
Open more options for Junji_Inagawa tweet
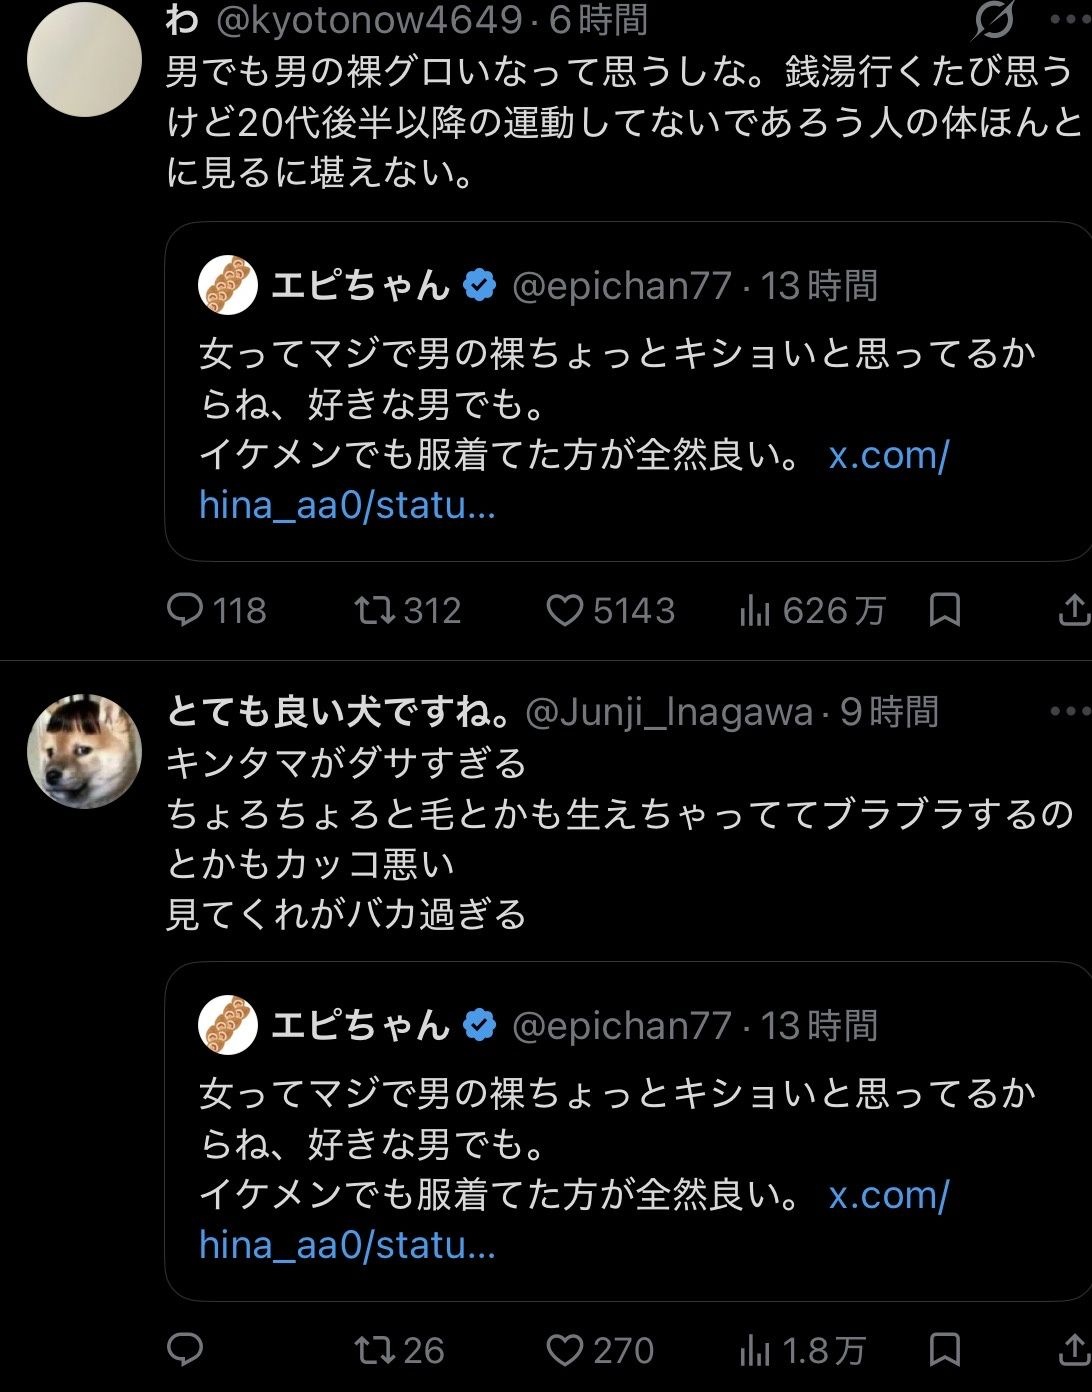(x=1070, y=712)
